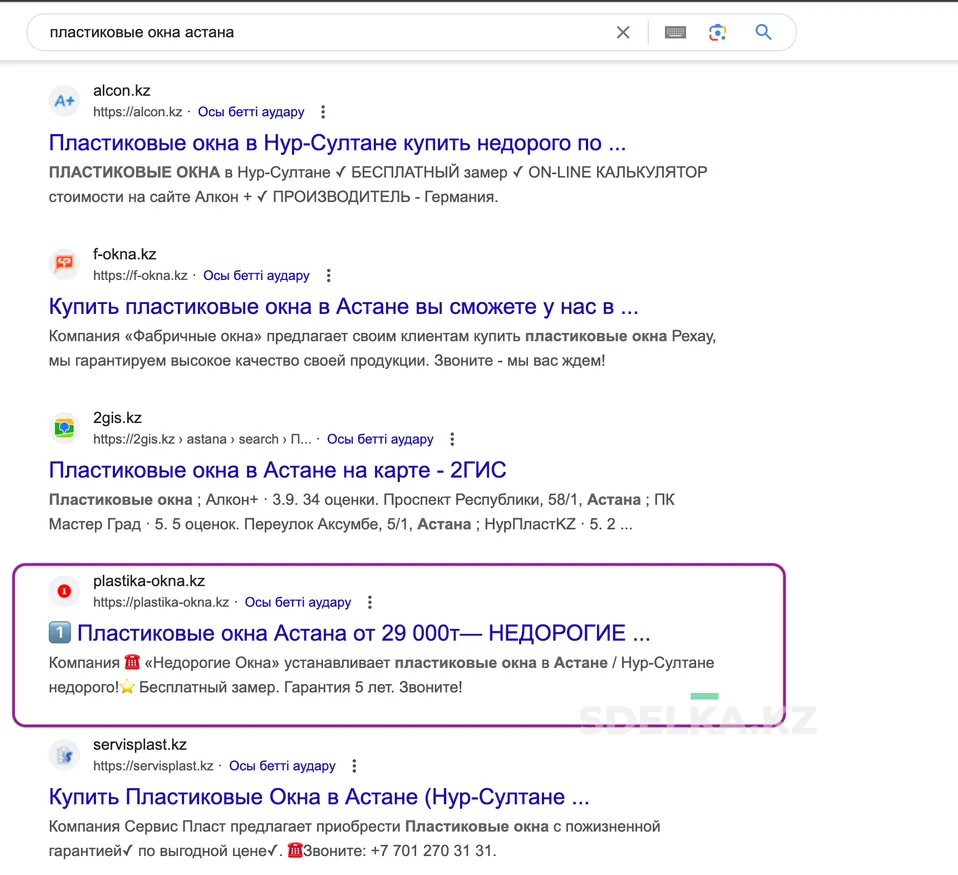Translate f-okna.kz page via 'Осы бетті аудару'
The height and width of the screenshot is (875, 958).
tap(257, 276)
